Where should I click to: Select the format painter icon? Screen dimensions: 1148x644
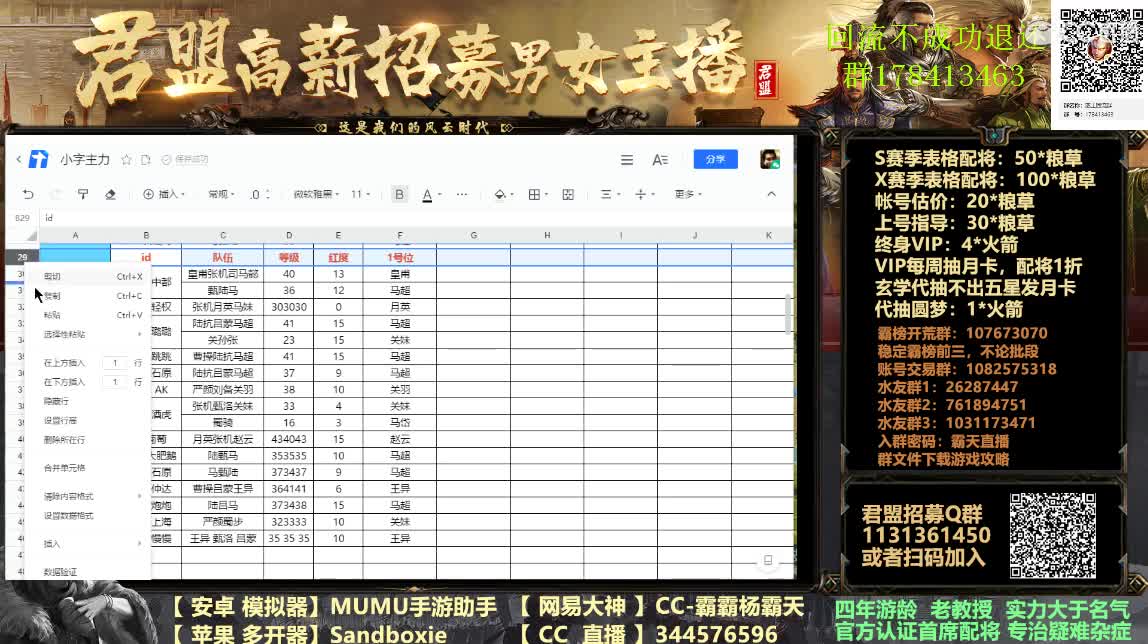(x=83, y=194)
